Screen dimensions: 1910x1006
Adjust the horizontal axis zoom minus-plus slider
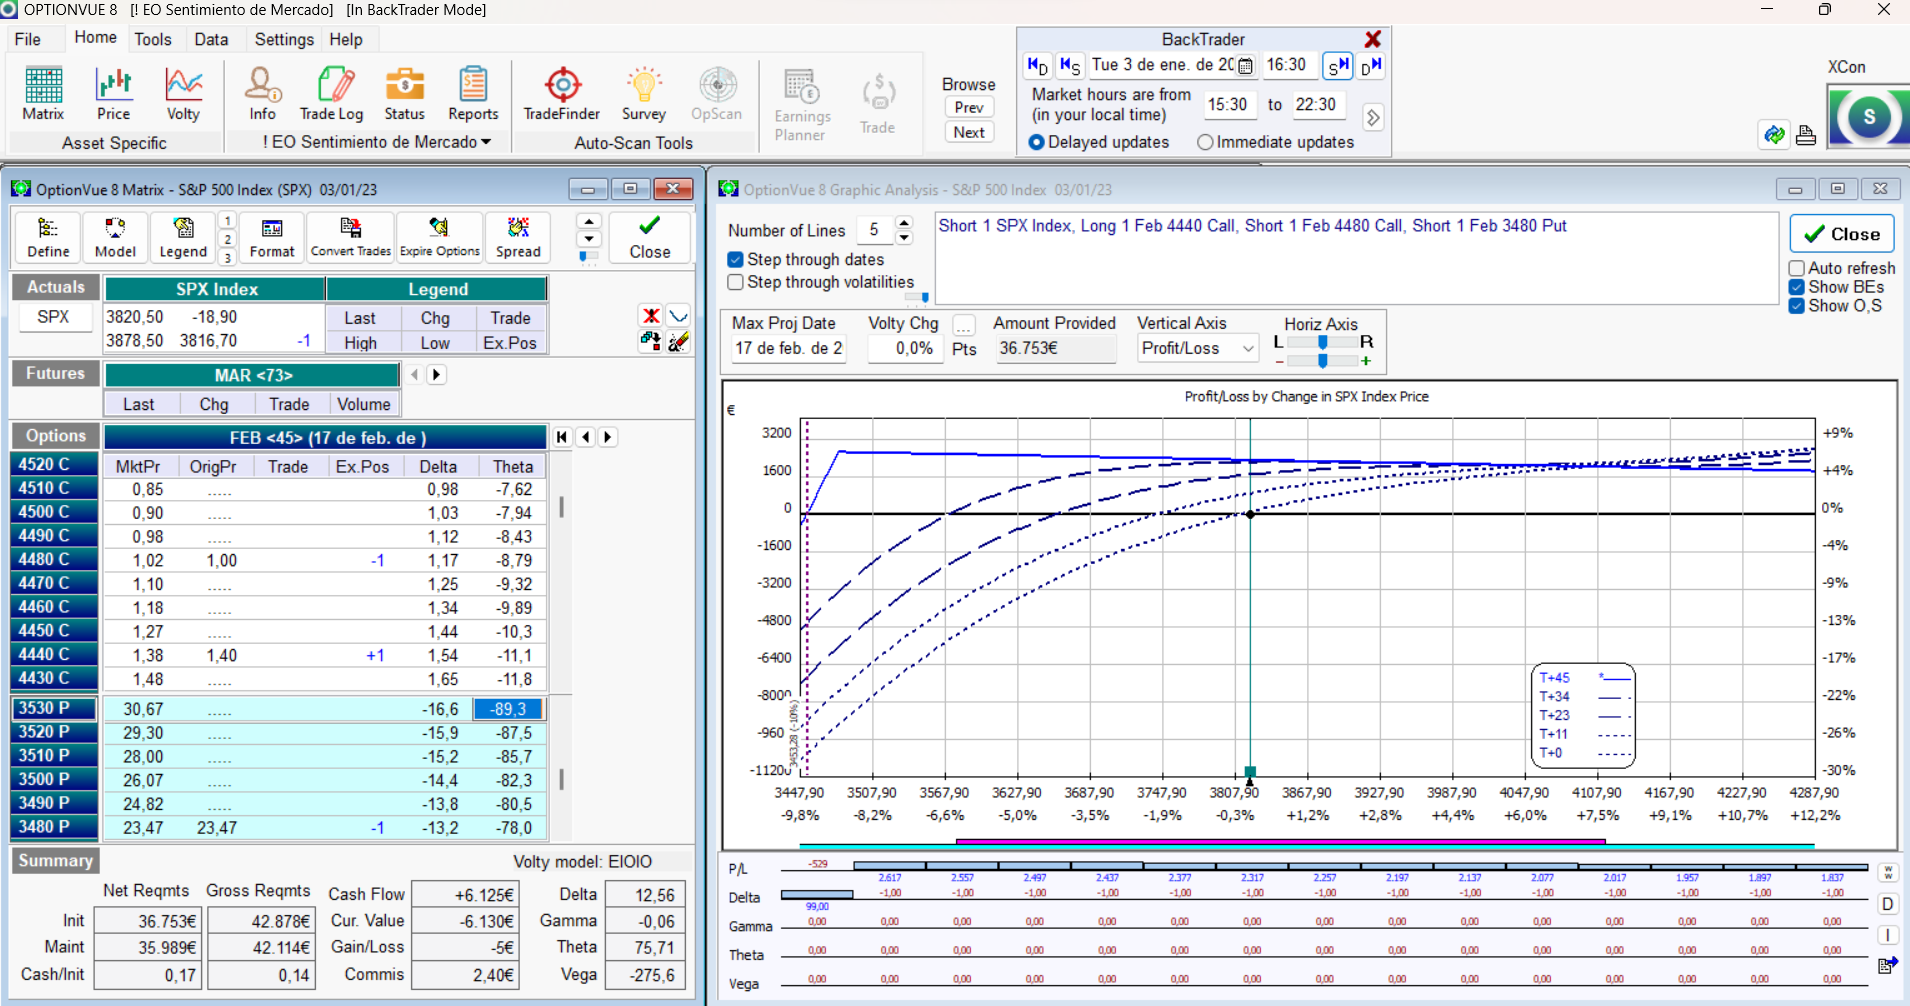click(1322, 361)
